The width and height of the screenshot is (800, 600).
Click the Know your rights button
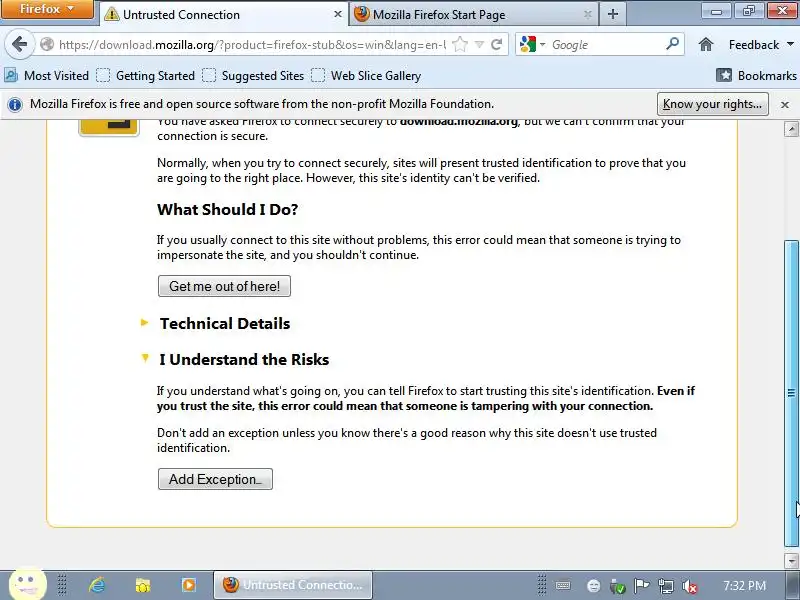(712, 104)
